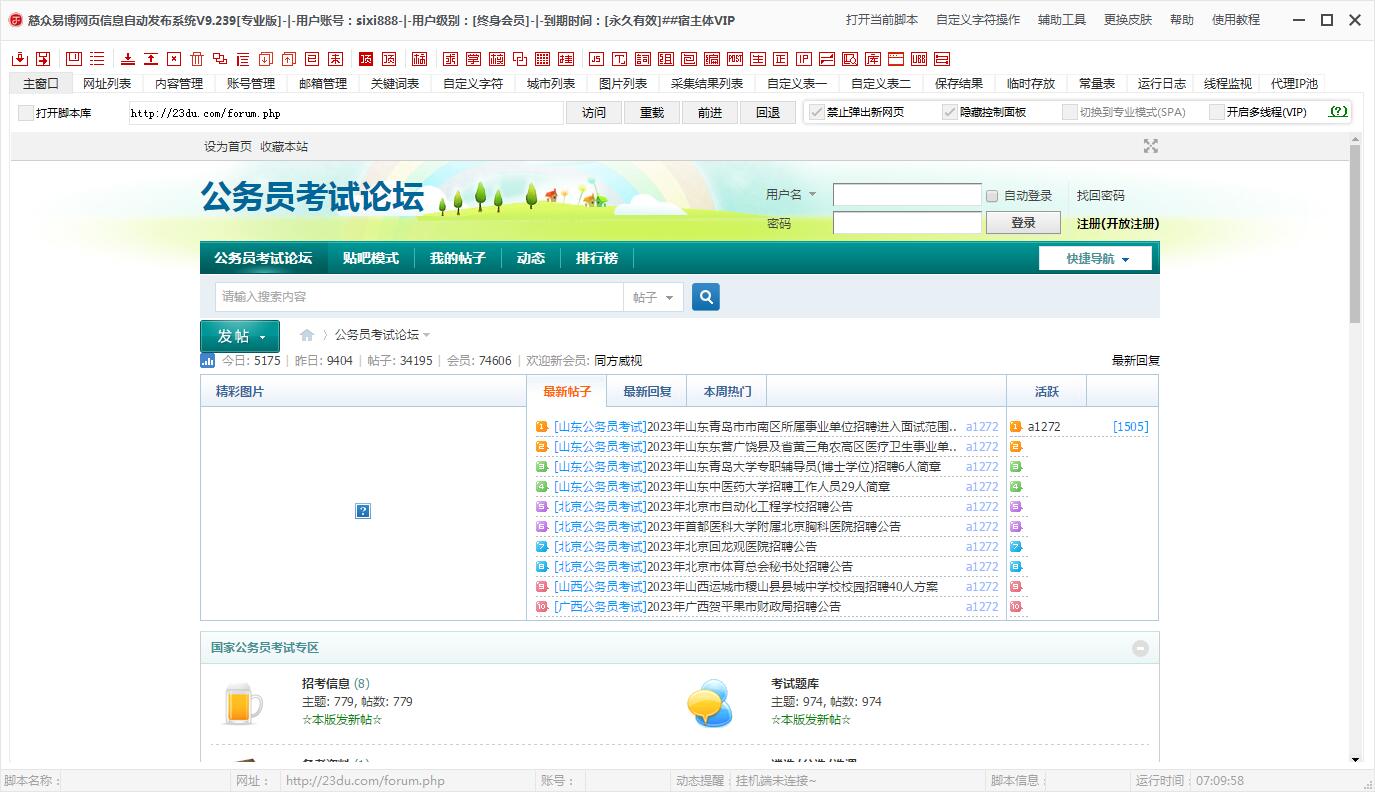Screen dimensions: 1375x792
Task: Click the 回退 back button
Action: (x=768, y=113)
